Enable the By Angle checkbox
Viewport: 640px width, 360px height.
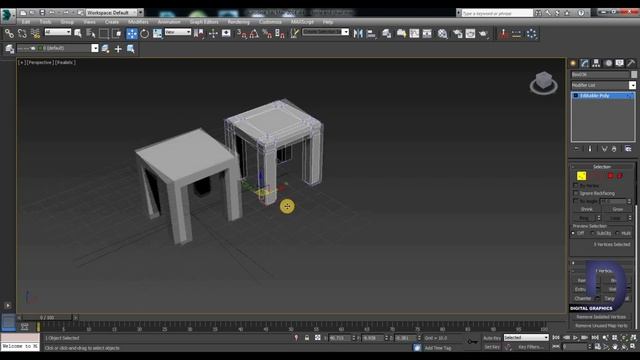(x=576, y=201)
